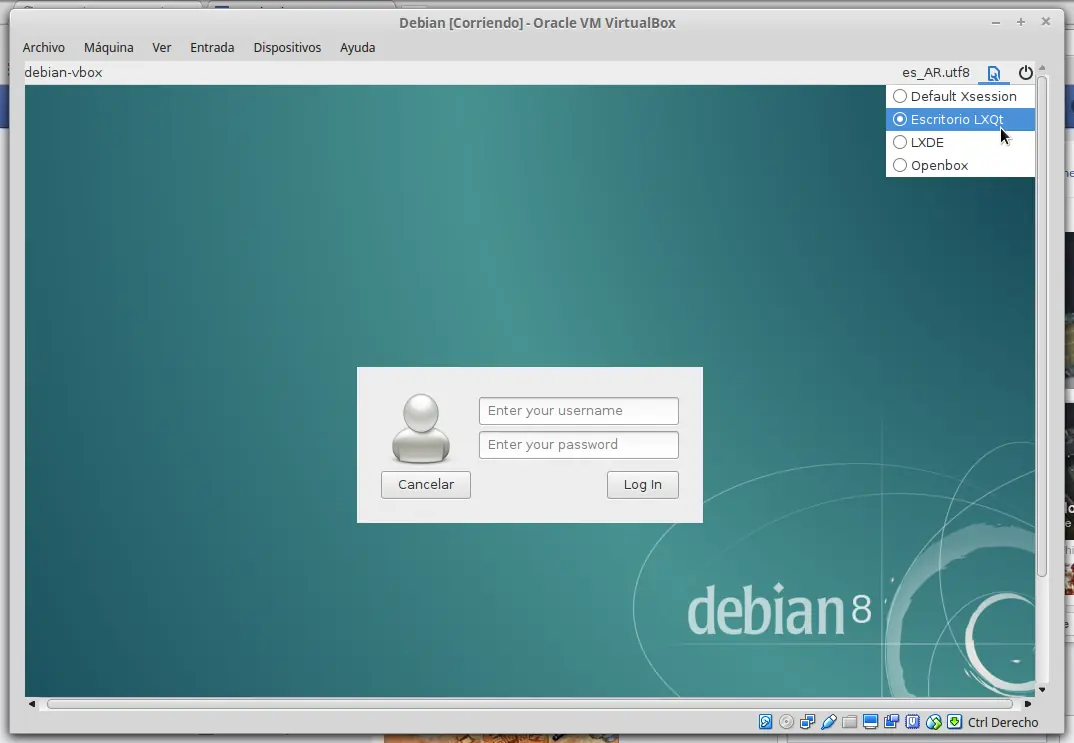The image size is (1074, 743).
Task: Maximize the VirtualBox window
Action: point(1021,23)
